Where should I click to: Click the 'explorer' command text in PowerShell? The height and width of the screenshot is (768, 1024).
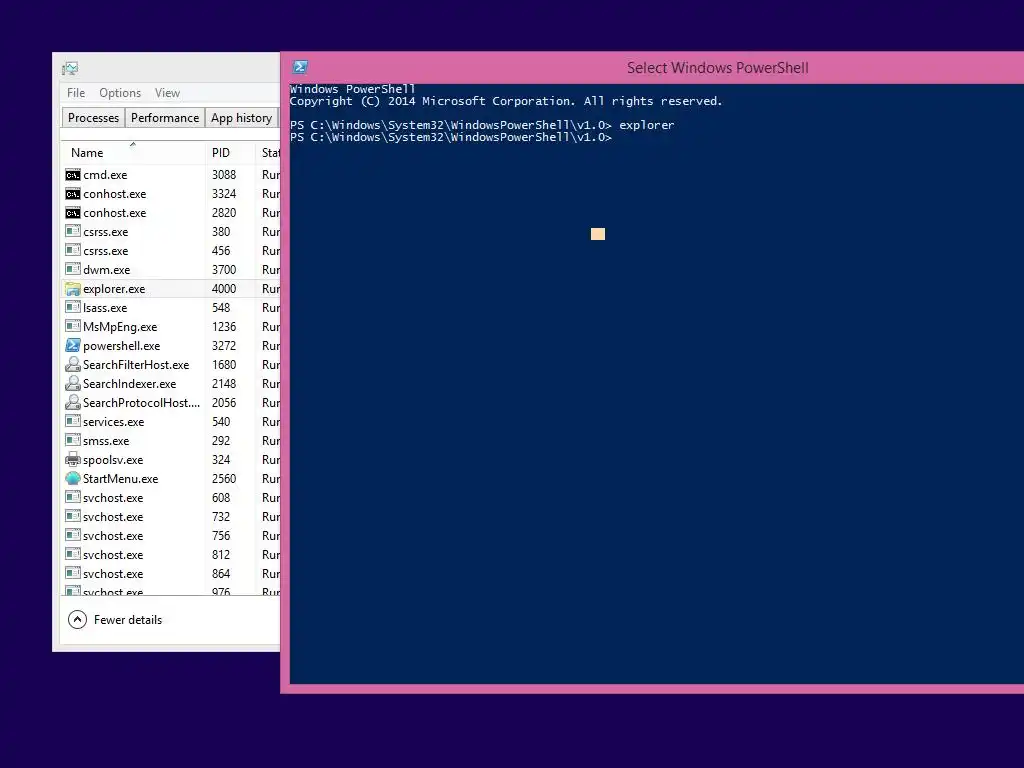pyautogui.click(x=647, y=125)
